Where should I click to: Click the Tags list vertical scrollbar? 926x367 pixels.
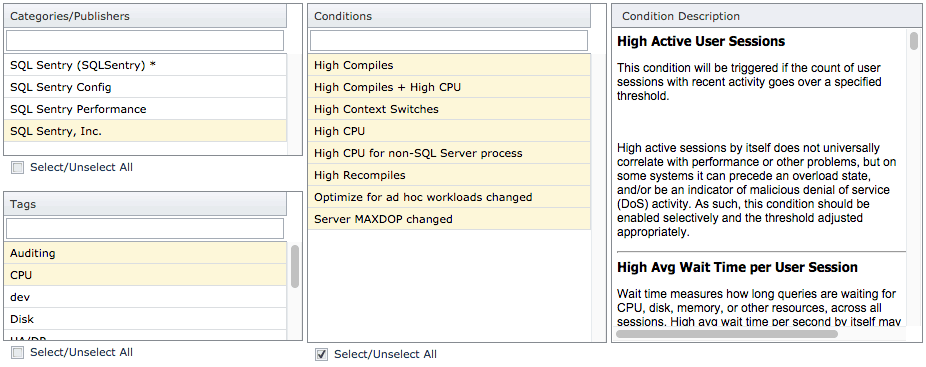point(295,267)
